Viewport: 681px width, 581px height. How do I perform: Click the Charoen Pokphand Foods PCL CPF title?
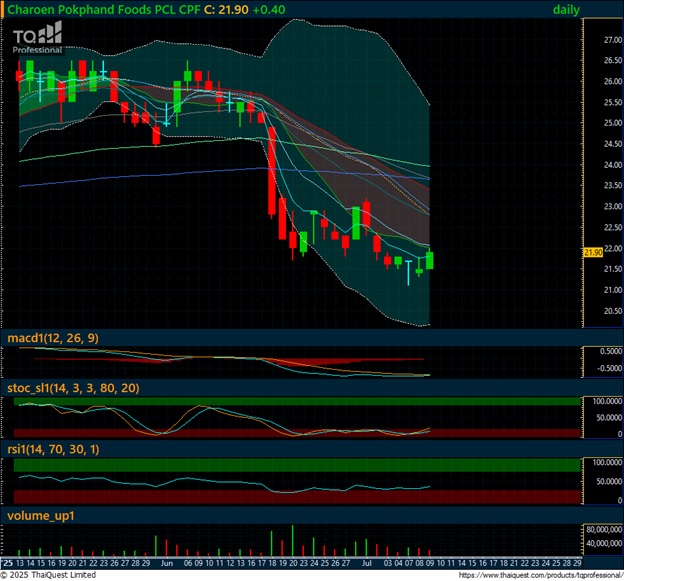click(x=104, y=10)
